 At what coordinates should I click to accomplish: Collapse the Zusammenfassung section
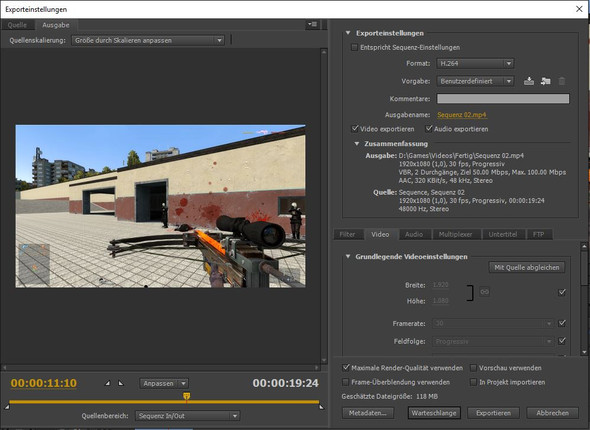tap(357, 144)
